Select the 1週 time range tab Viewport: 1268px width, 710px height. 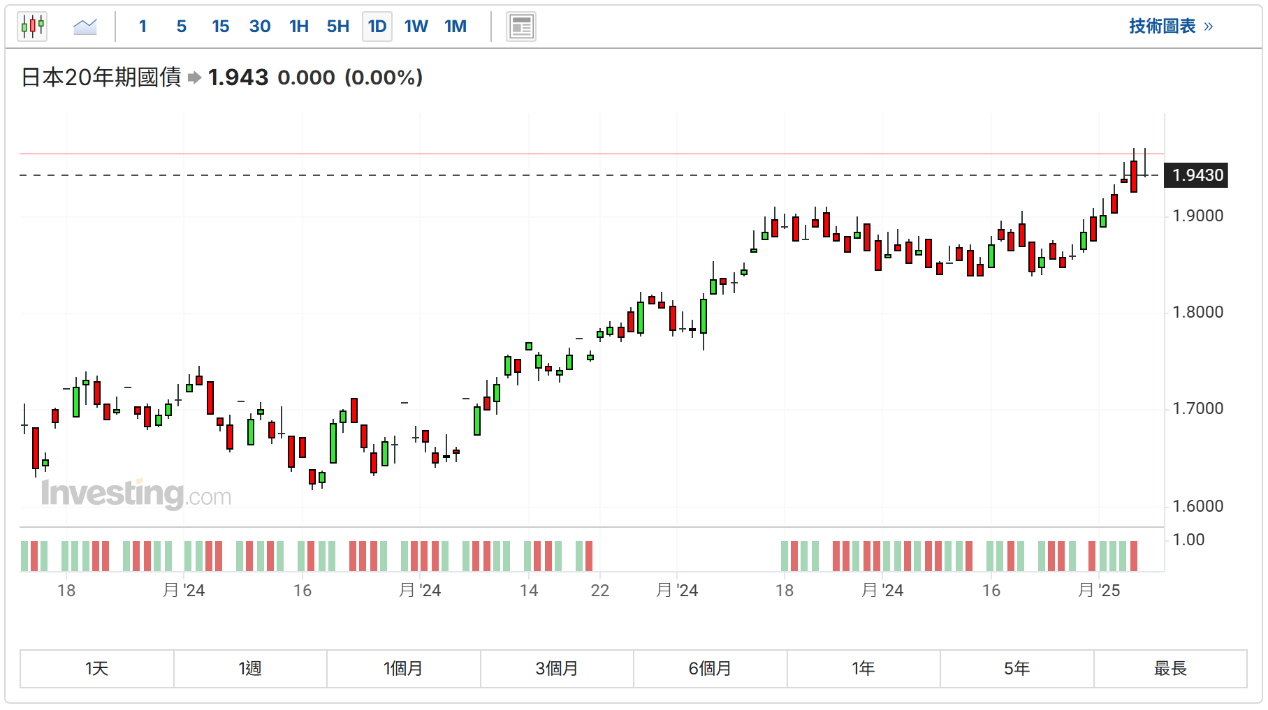(250, 669)
